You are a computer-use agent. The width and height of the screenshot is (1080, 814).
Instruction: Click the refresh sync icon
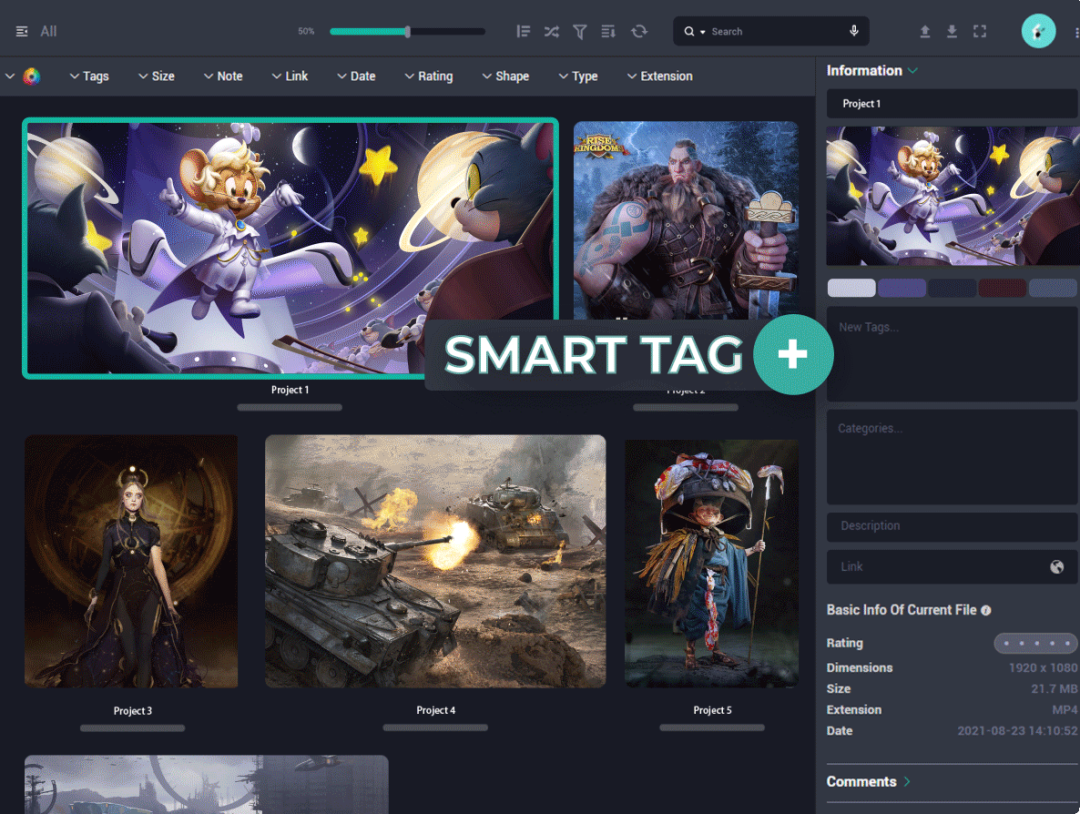pos(639,31)
